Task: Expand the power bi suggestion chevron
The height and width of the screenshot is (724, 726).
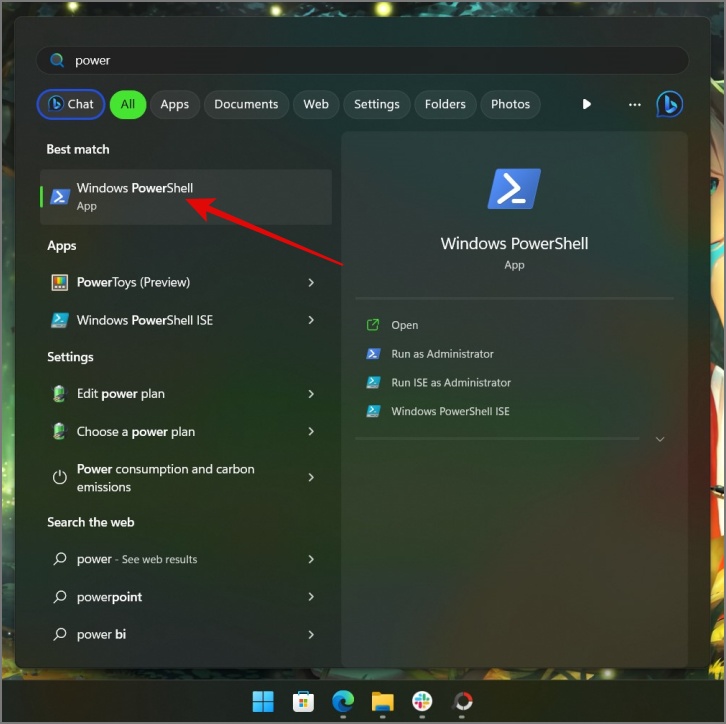Action: 311,635
